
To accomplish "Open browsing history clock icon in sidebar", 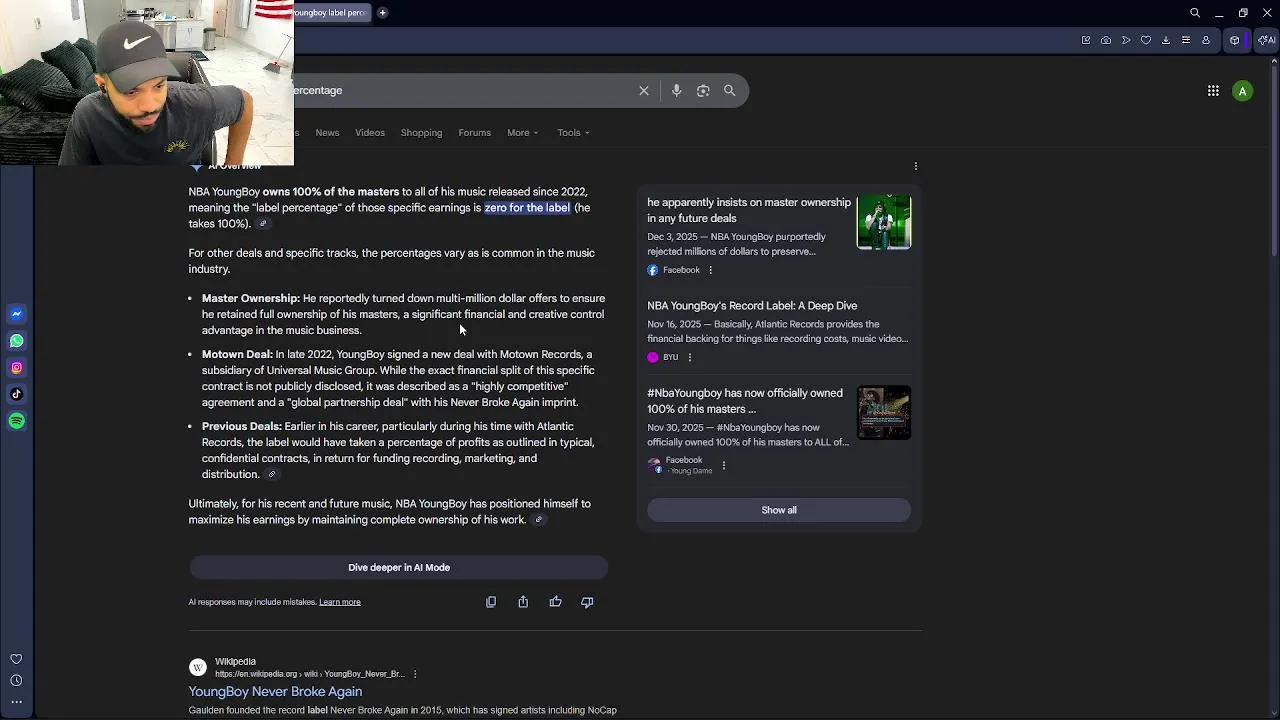I will click(16, 681).
